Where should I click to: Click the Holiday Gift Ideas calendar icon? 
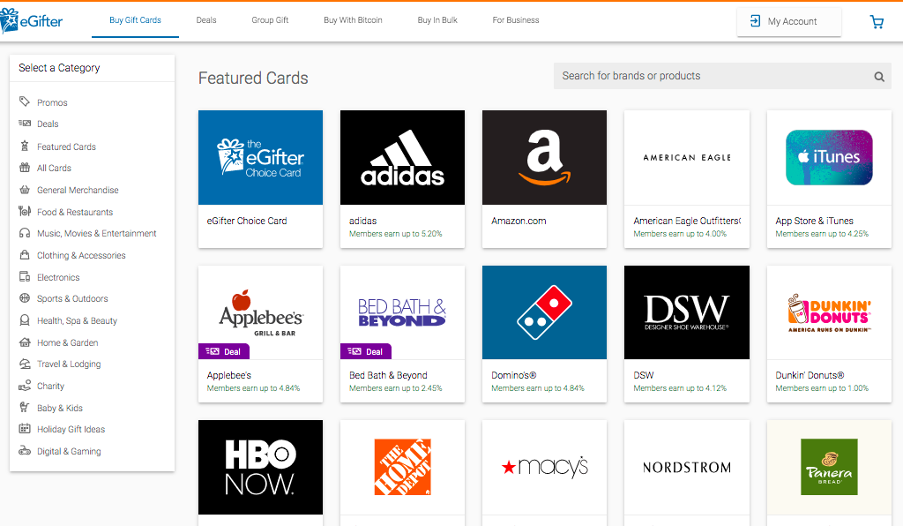point(24,429)
